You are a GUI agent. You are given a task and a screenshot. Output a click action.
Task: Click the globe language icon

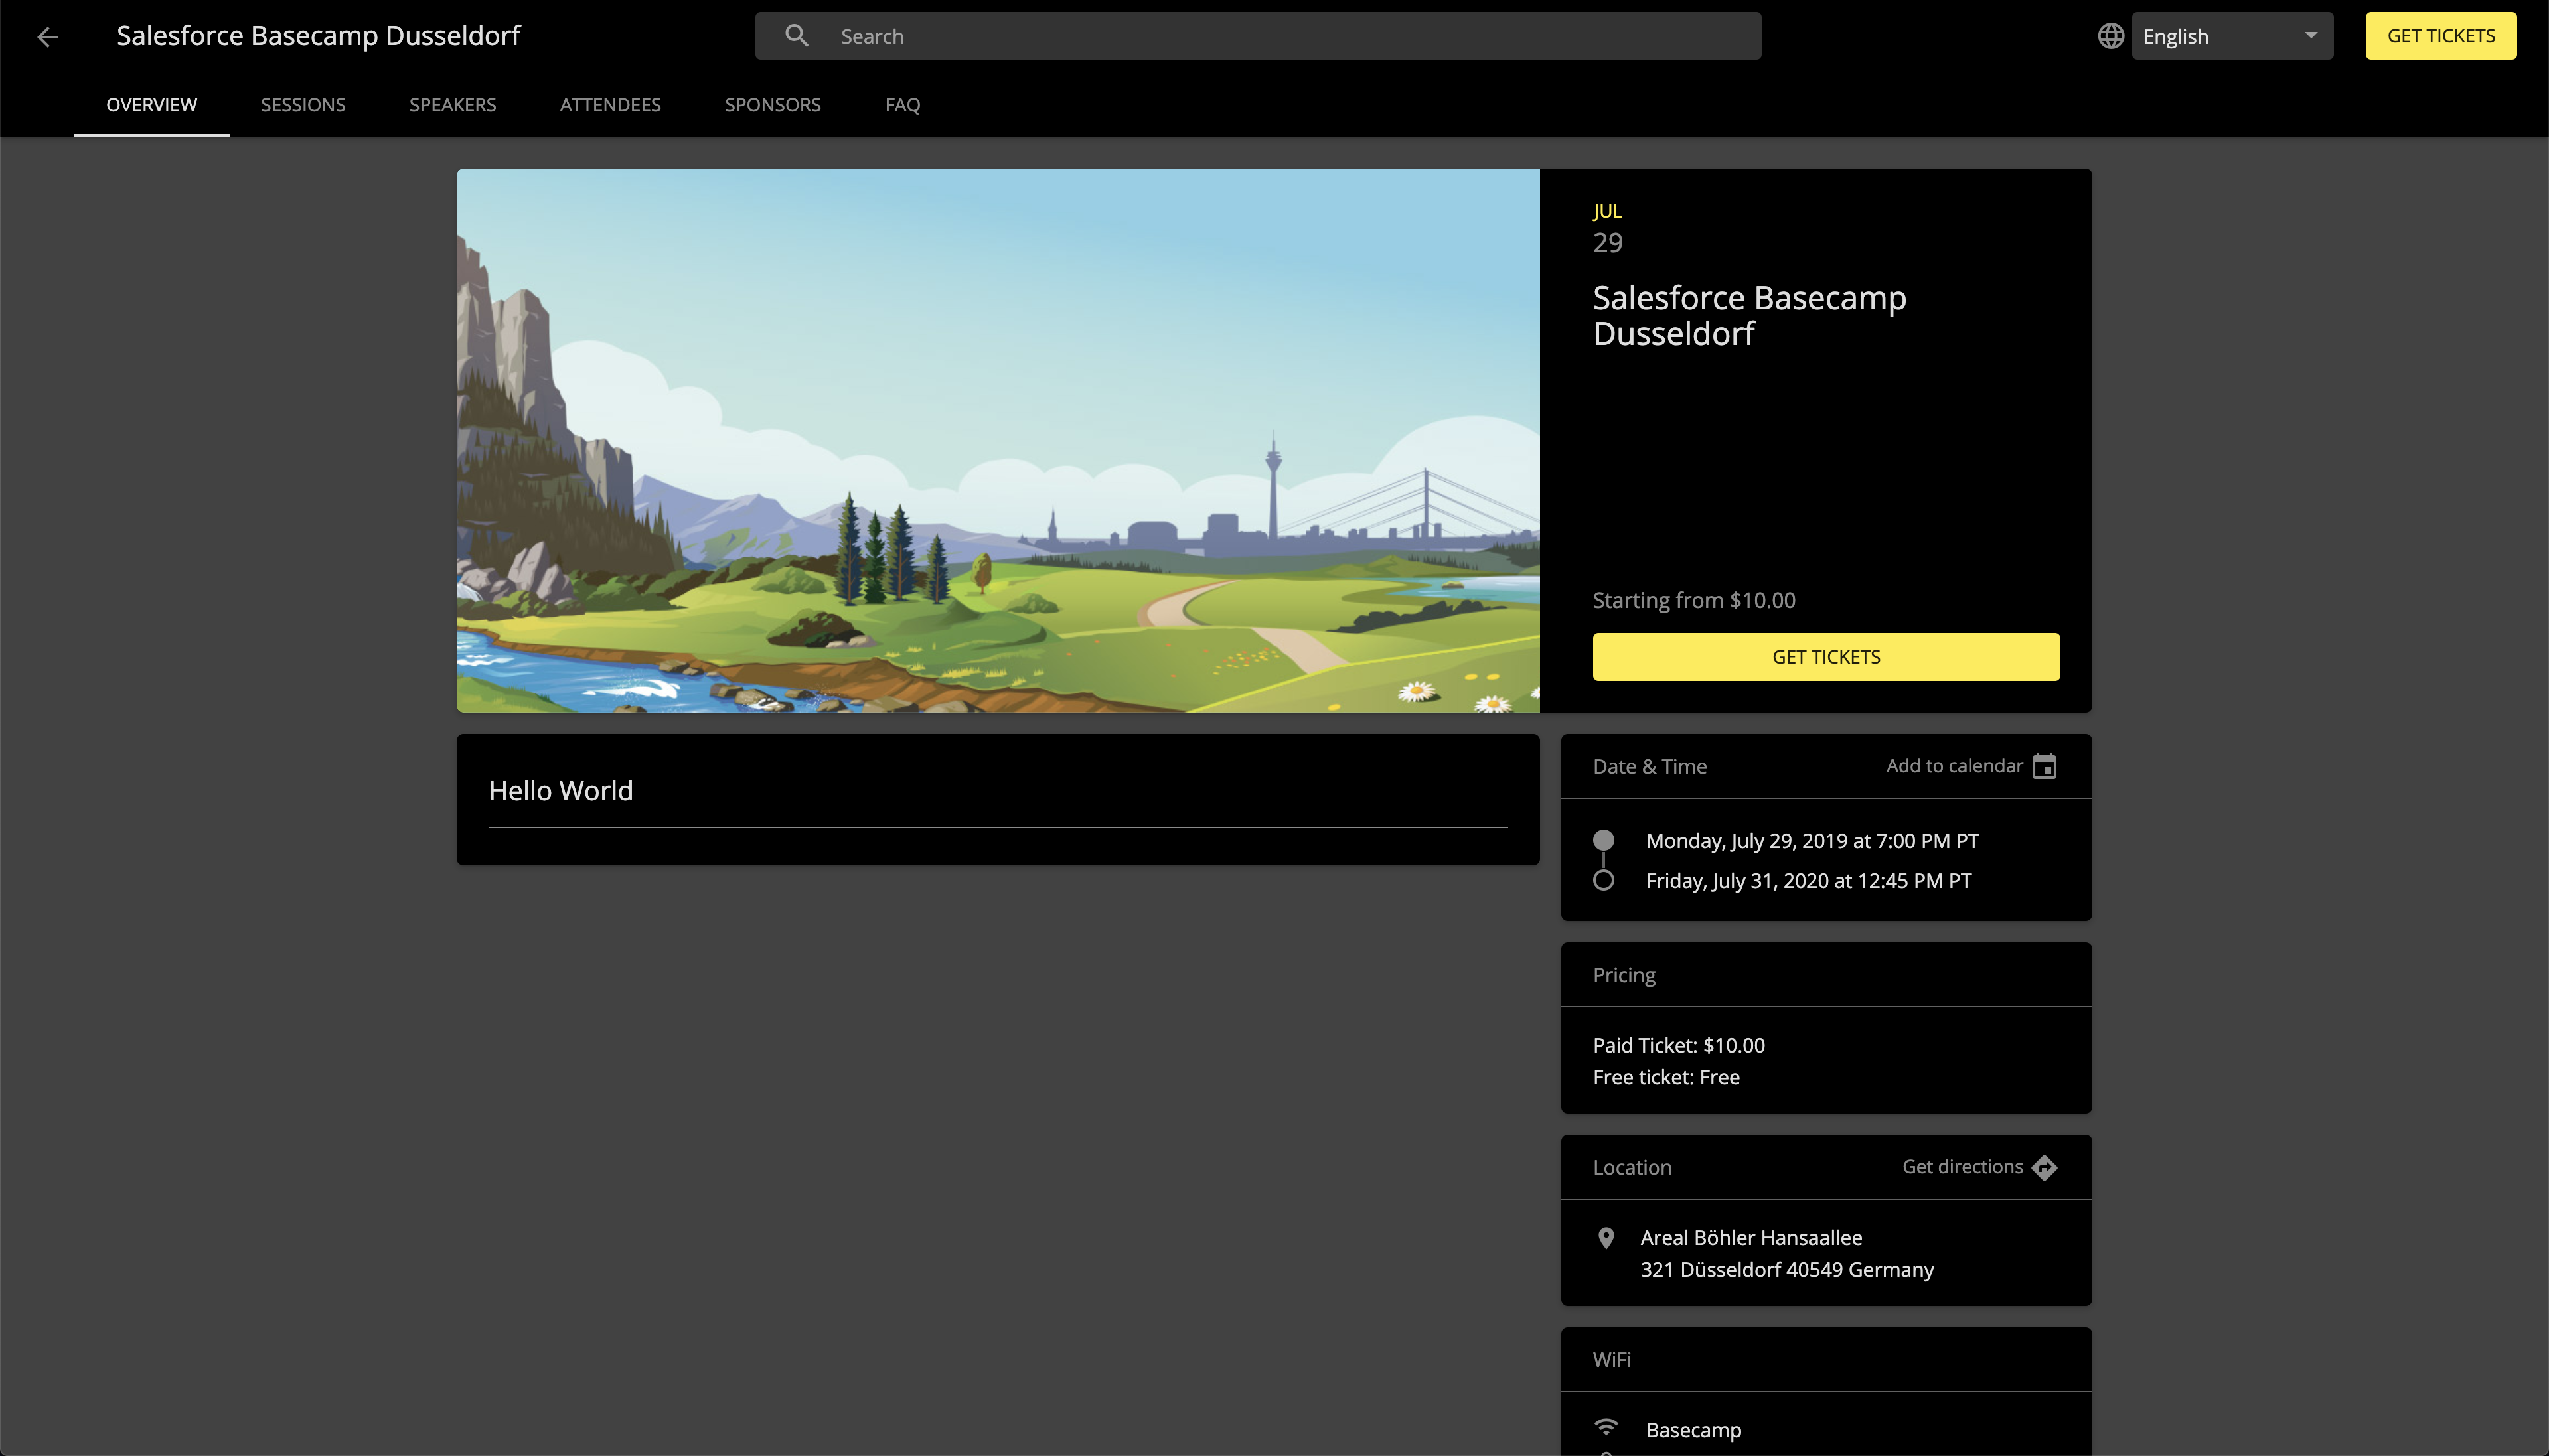2110,36
